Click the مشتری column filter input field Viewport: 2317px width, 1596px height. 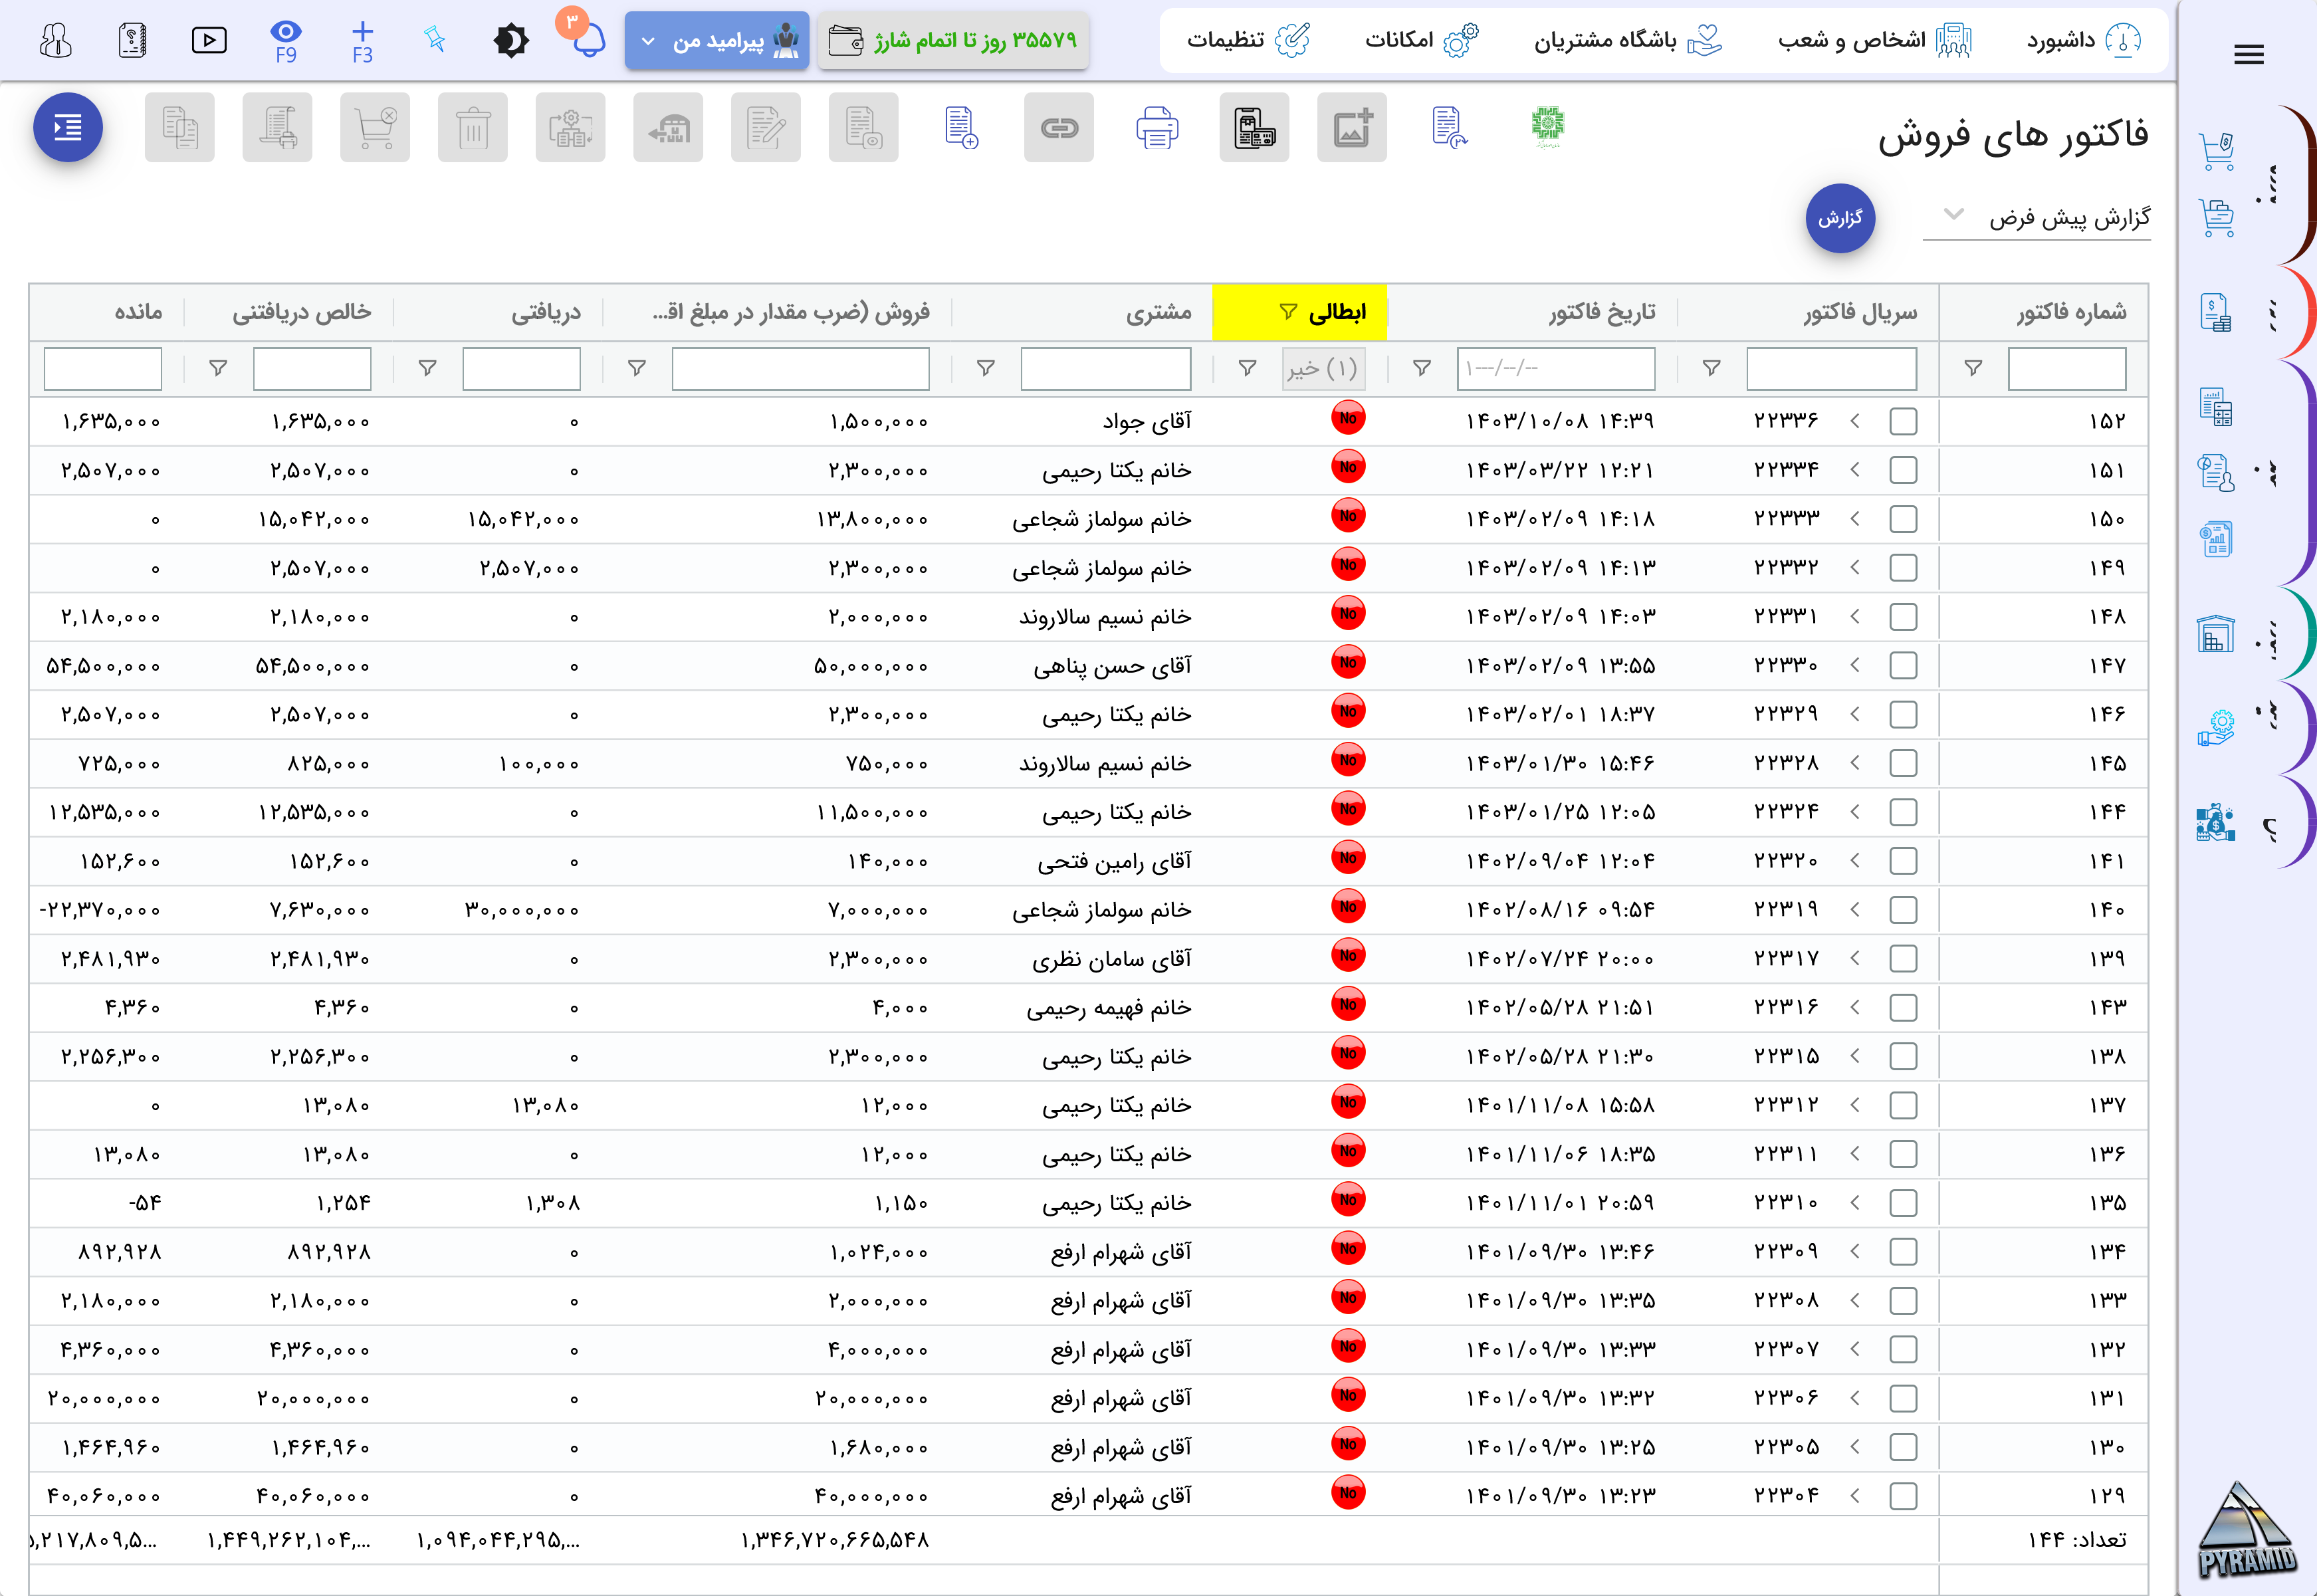1105,369
